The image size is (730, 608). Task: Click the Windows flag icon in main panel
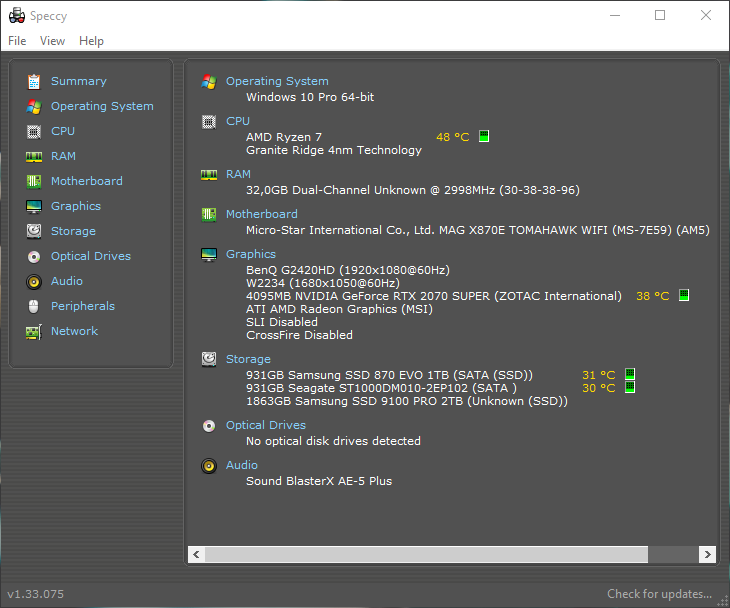(209, 82)
